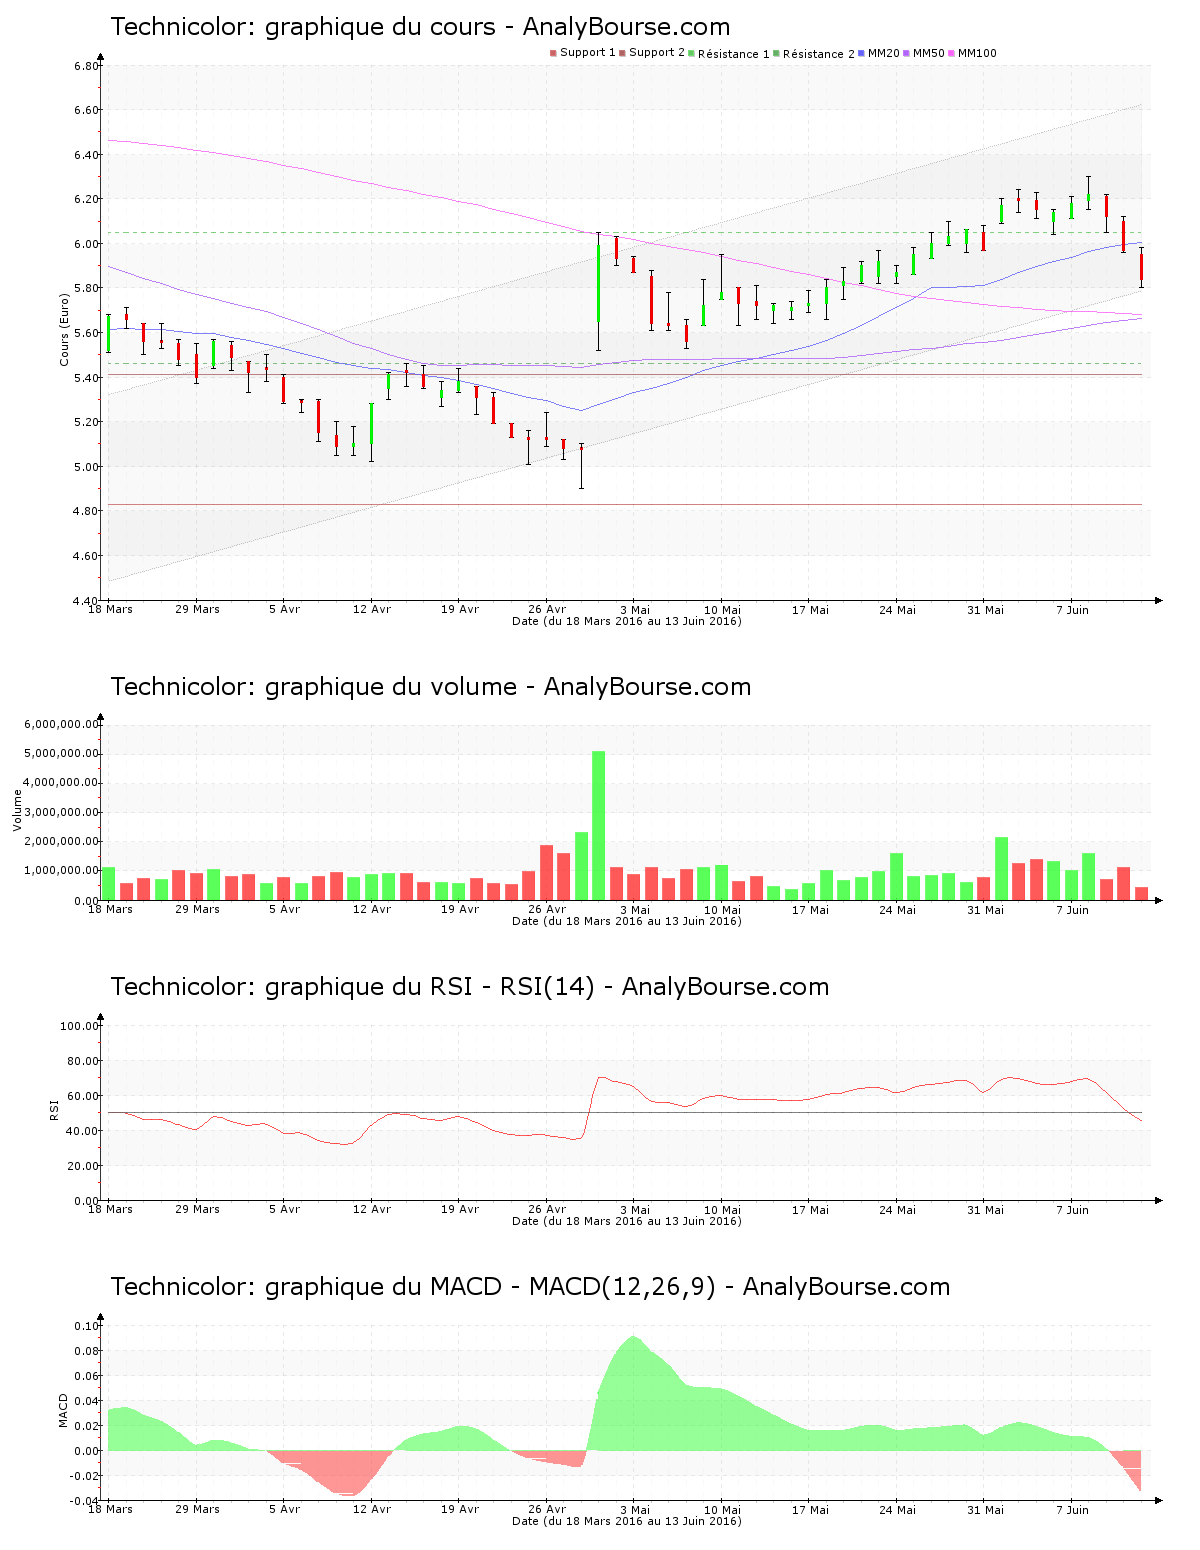Click the 4.40 value on the price axis
This screenshot has width=1200, height=1550.
pos(86,601)
